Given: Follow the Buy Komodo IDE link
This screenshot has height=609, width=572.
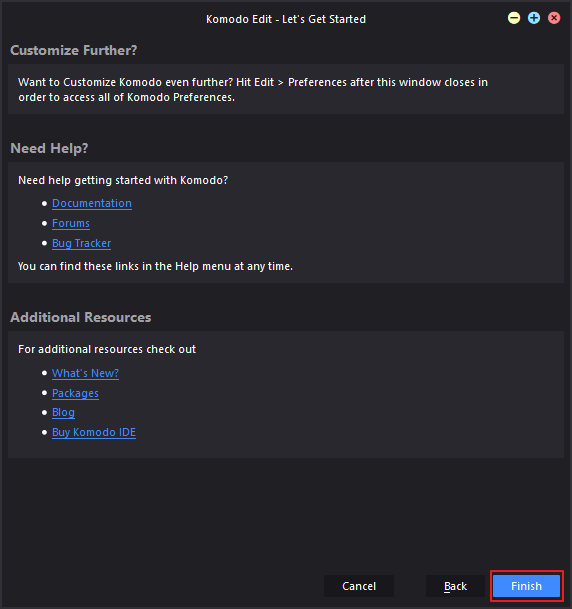Looking at the screenshot, I should 94,432.
